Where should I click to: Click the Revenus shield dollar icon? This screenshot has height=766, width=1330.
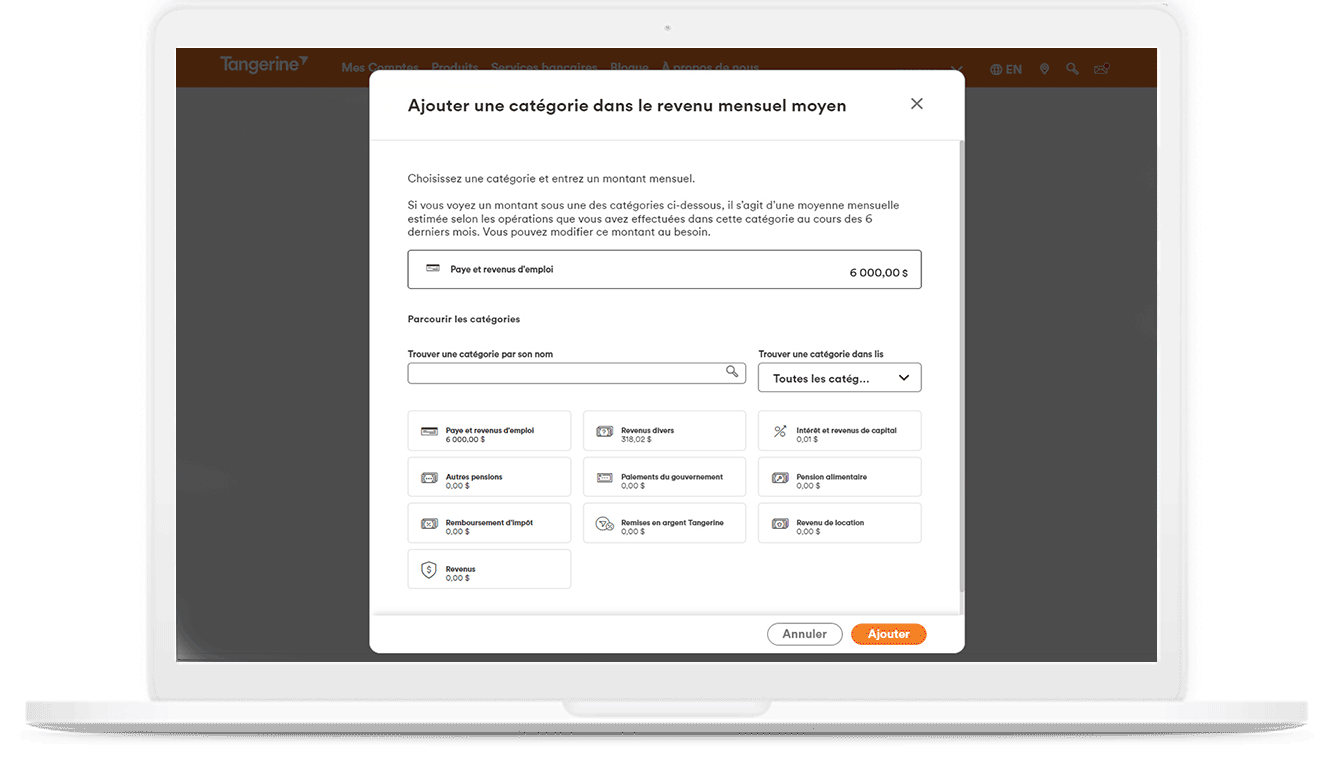(x=428, y=570)
